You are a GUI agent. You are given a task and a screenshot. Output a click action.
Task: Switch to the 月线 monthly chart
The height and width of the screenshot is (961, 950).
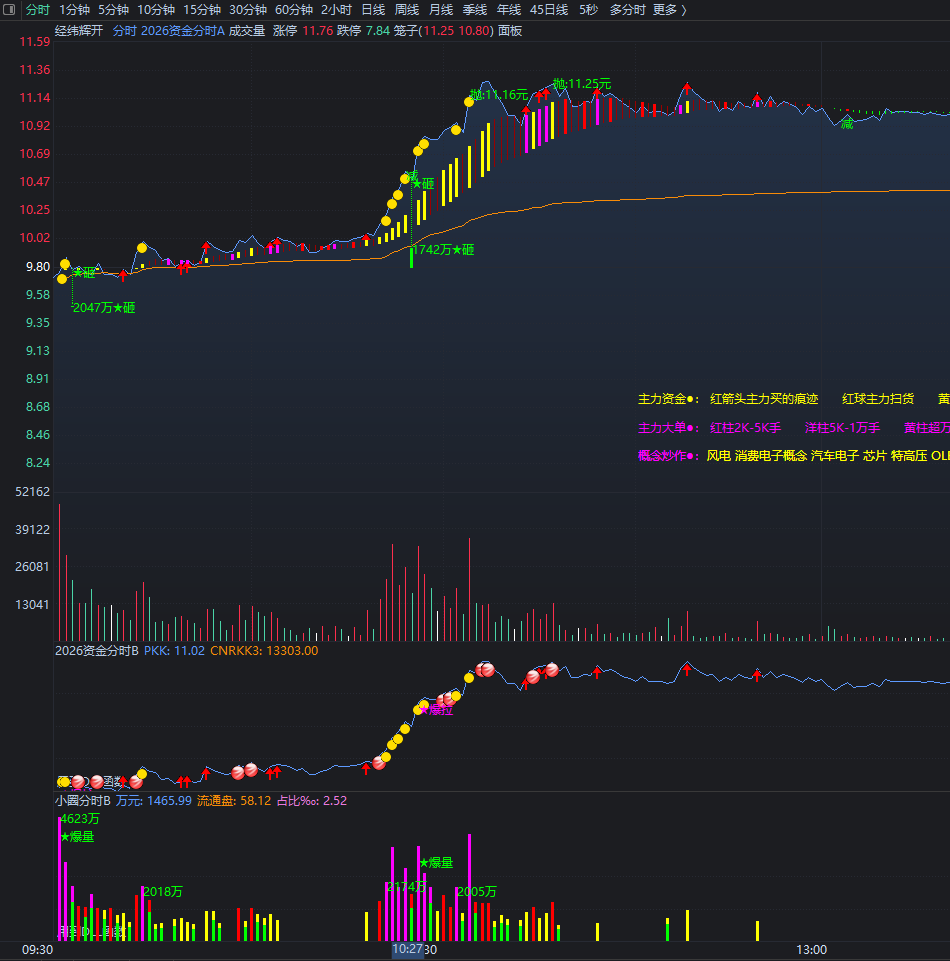(441, 10)
